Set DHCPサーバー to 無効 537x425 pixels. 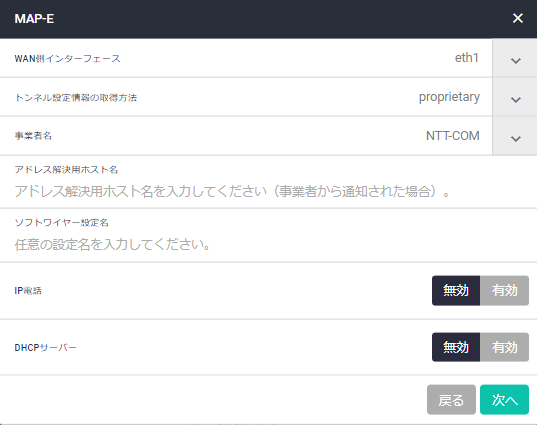click(456, 347)
